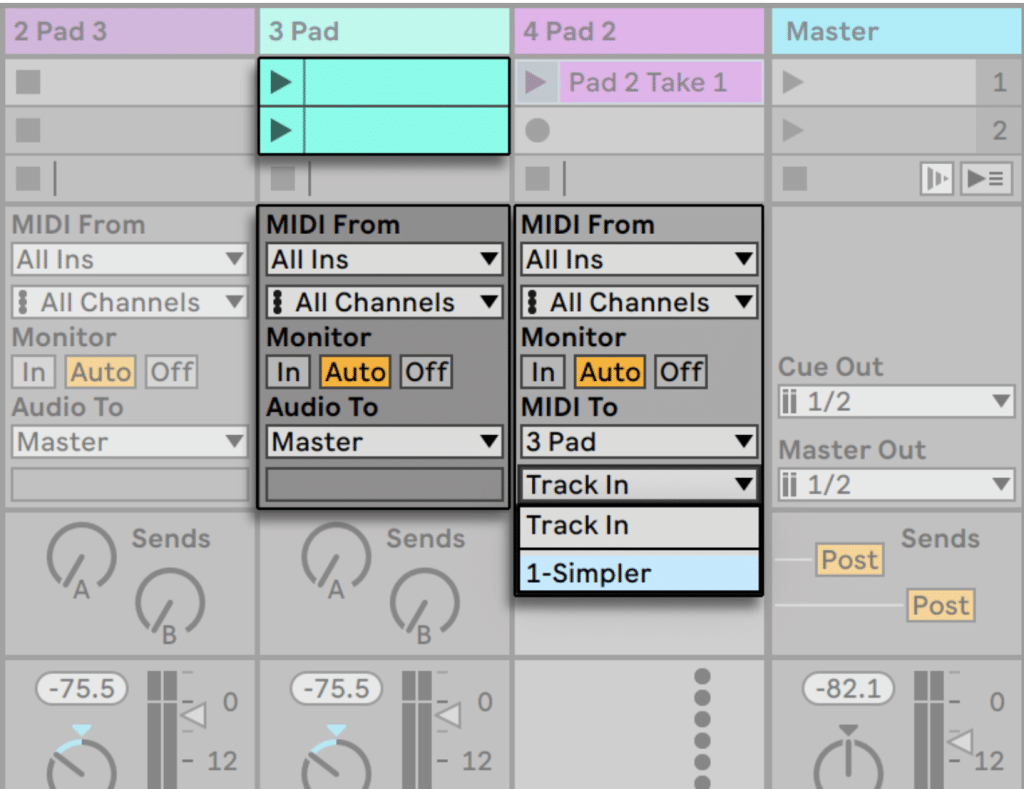Image resolution: width=1024 pixels, height=789 pixels.
Task: Open the All Ins MIDI From dropdown on 3 Pad
Action: pyautogui.click(x=383, y=259)
